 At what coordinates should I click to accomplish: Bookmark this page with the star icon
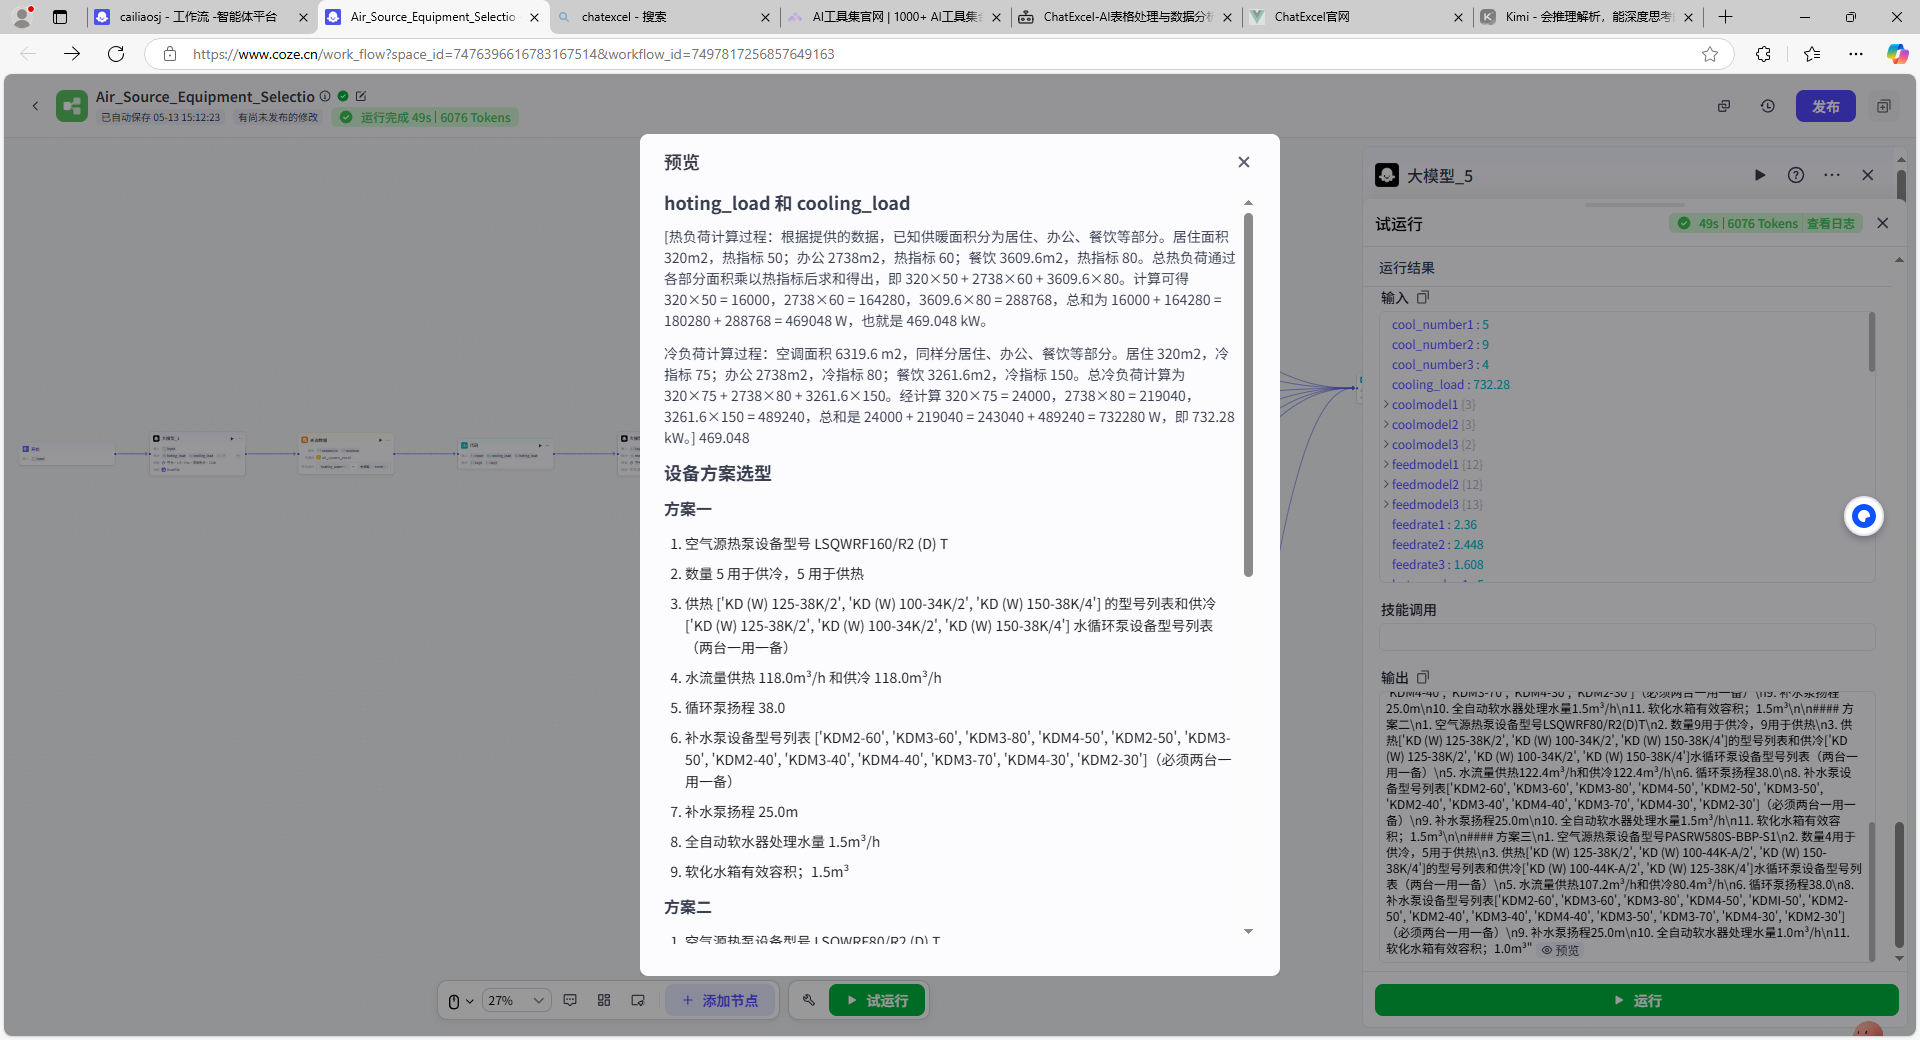pyautogui.click(x=1710, y=54)
